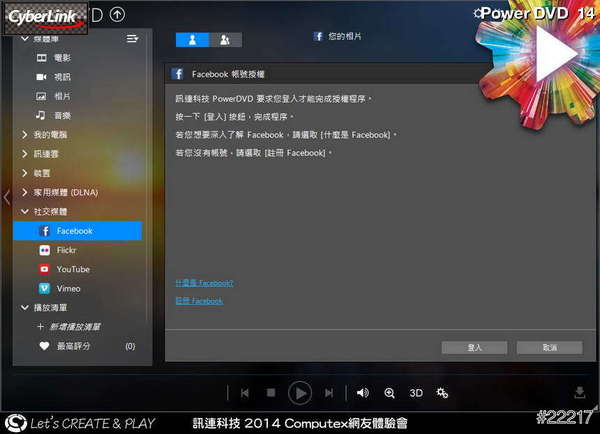Open the sidebar list options menu icon
This screenshot has width=600, height=434.
(x=132, y=38)
